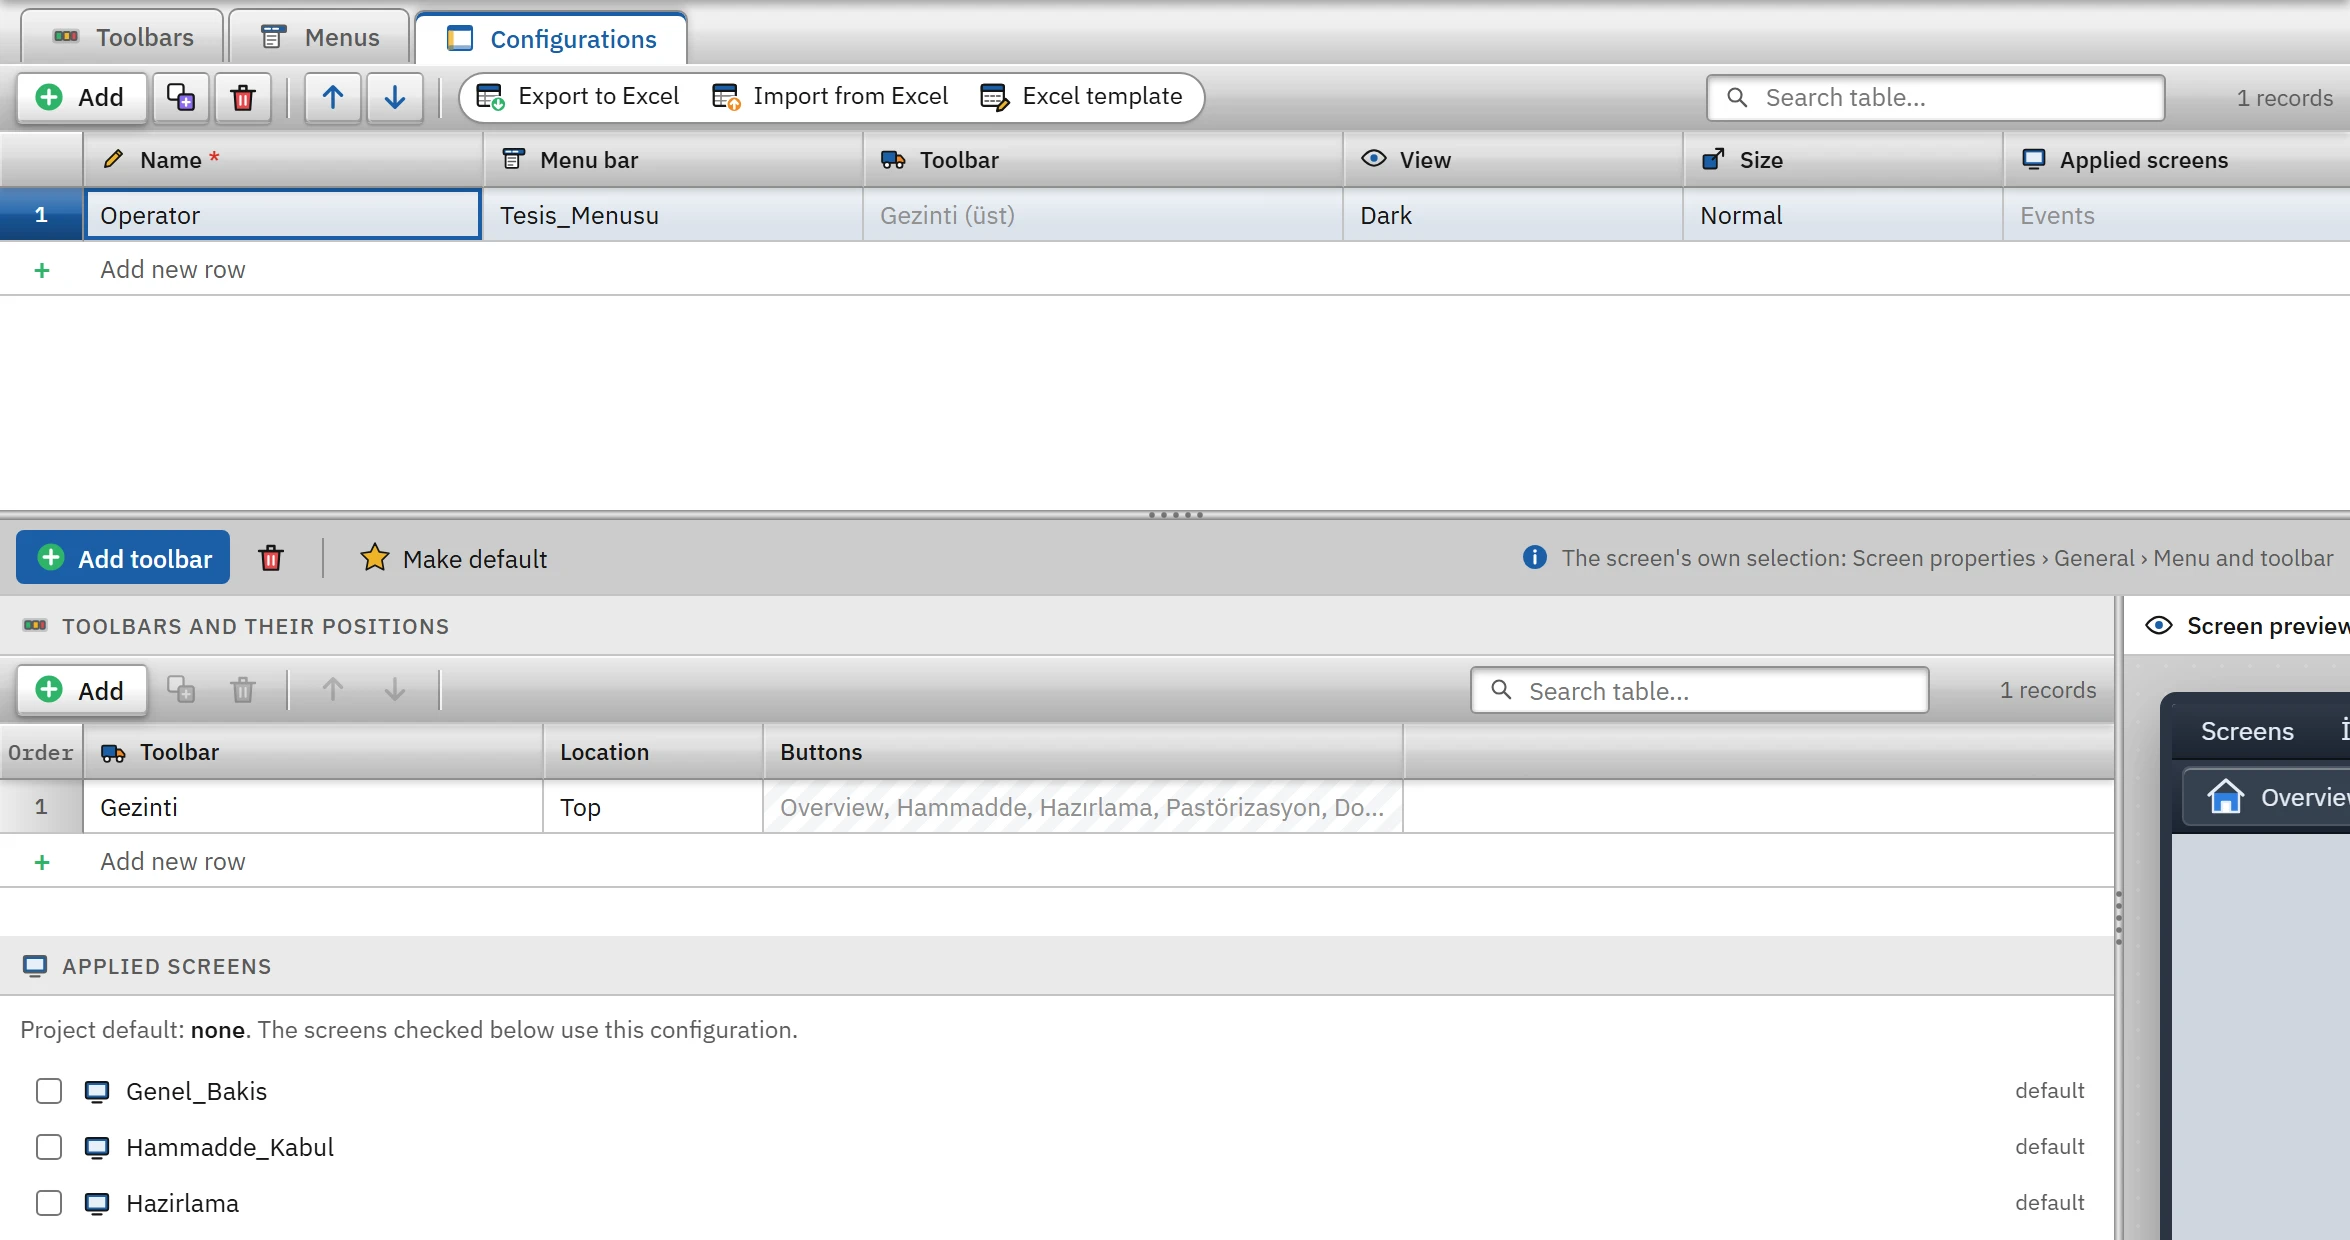Screen dimensions: 2350x1240
Task: Click the Name column header
Action: [283, 160]
